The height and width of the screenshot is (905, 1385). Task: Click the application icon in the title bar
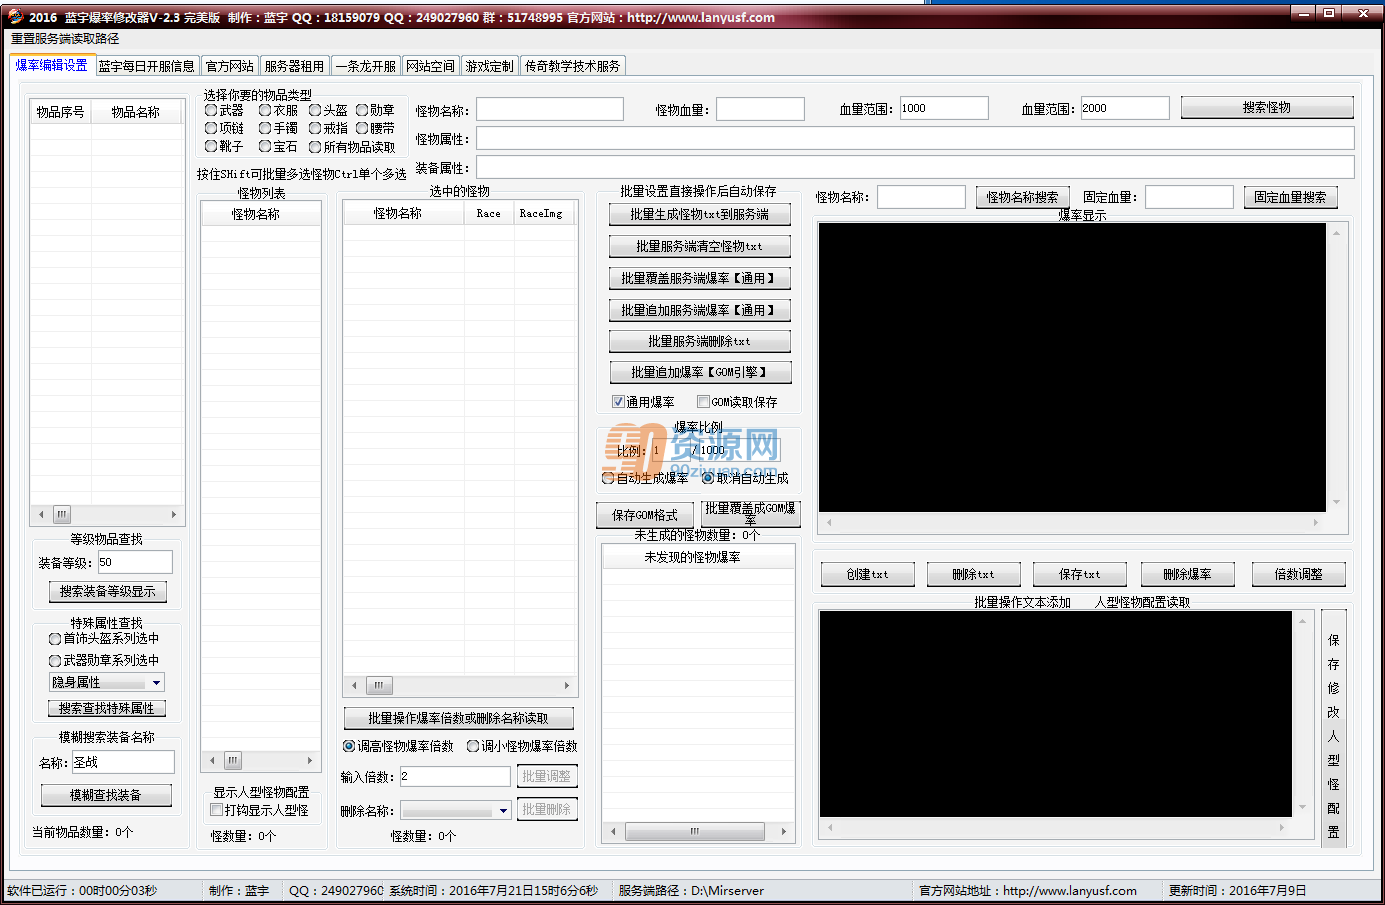pyautogui.click(x=14, y=16)
